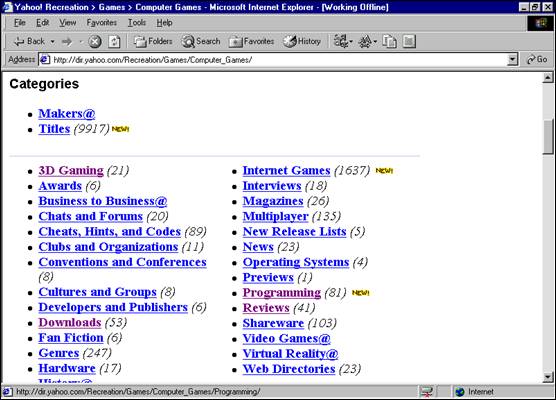Open the Magazines link
Viewport: 556px width, 400px height.
click(x=273, y=201)
